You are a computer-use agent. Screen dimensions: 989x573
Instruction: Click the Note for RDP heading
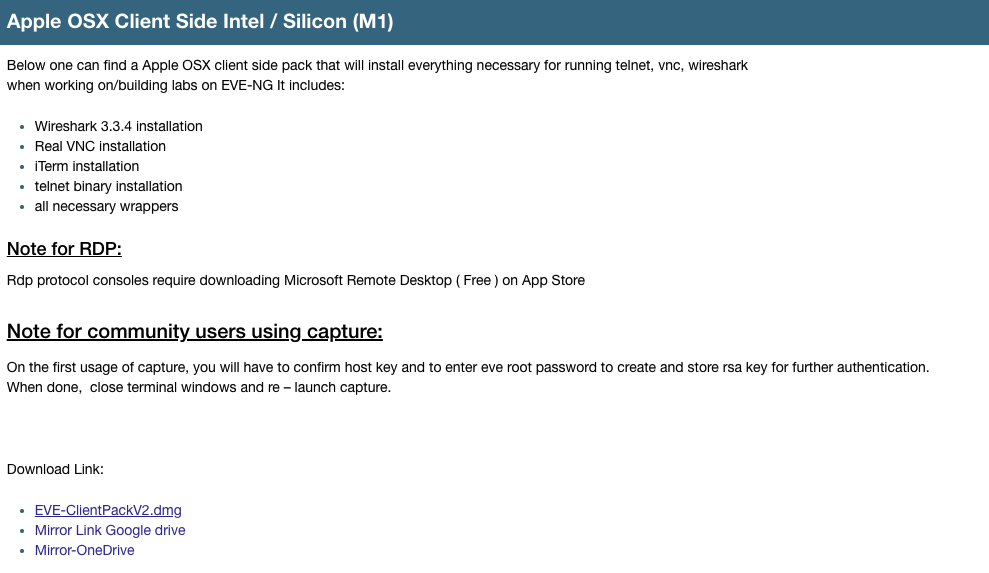pyautogui.click(x=64, y=249)
